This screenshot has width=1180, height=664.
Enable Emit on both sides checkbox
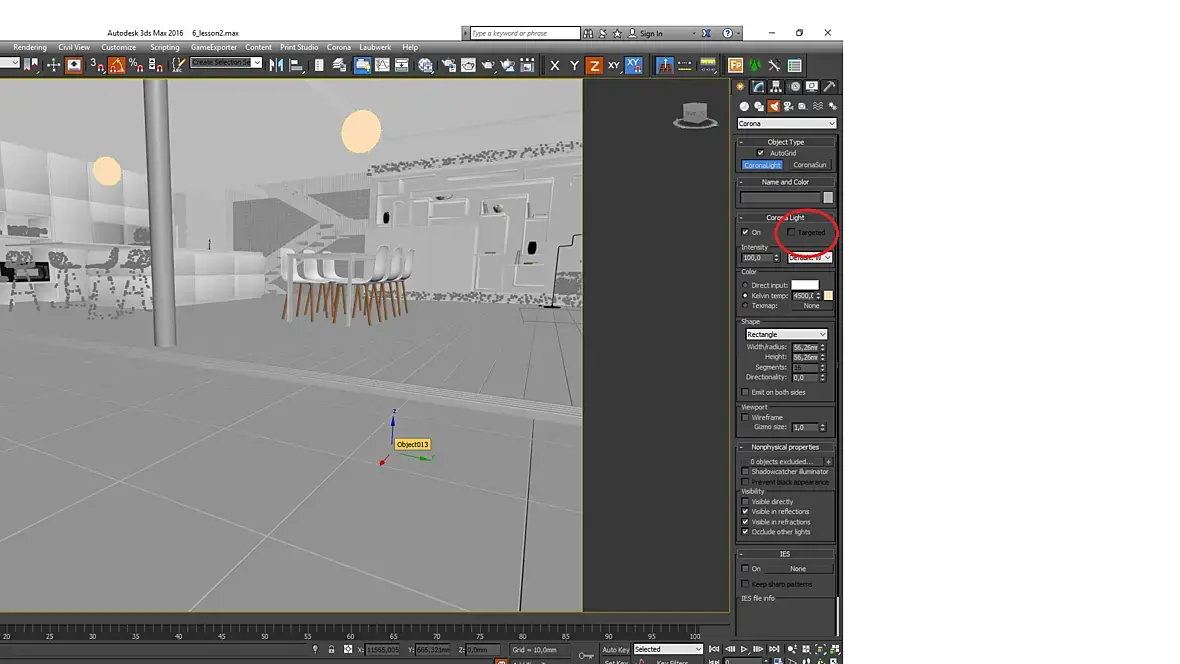[745, 392]
